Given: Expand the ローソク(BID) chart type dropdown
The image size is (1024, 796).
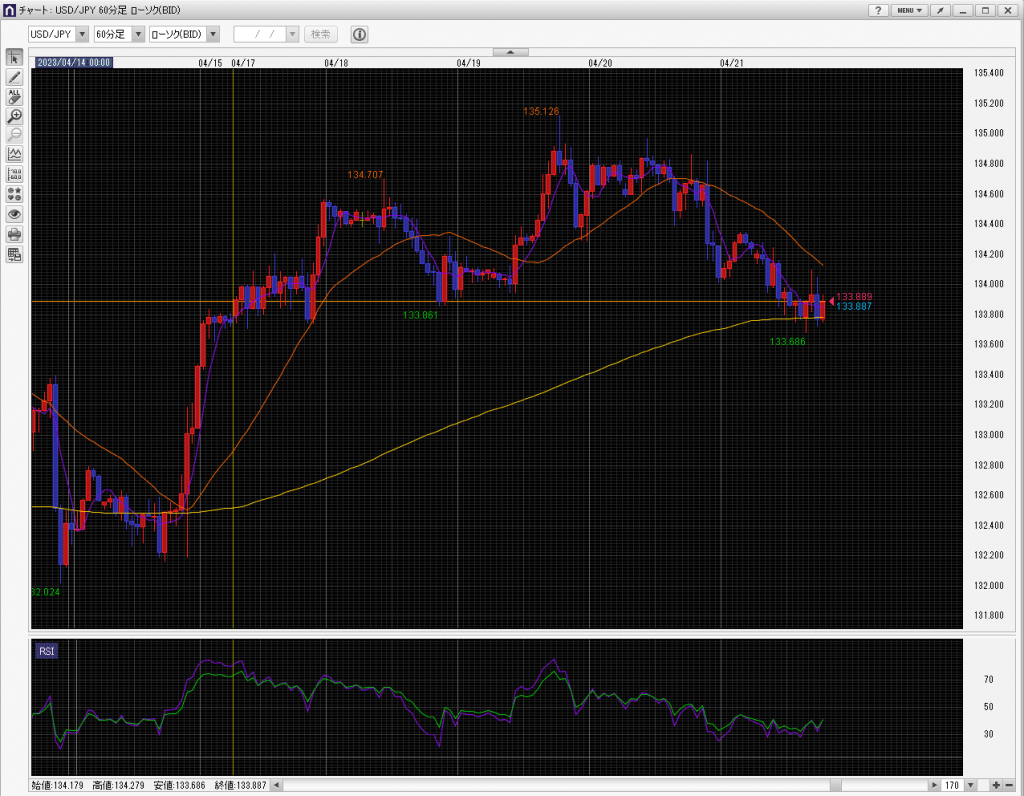Looking at the screenshot, I should click(213, 34).
